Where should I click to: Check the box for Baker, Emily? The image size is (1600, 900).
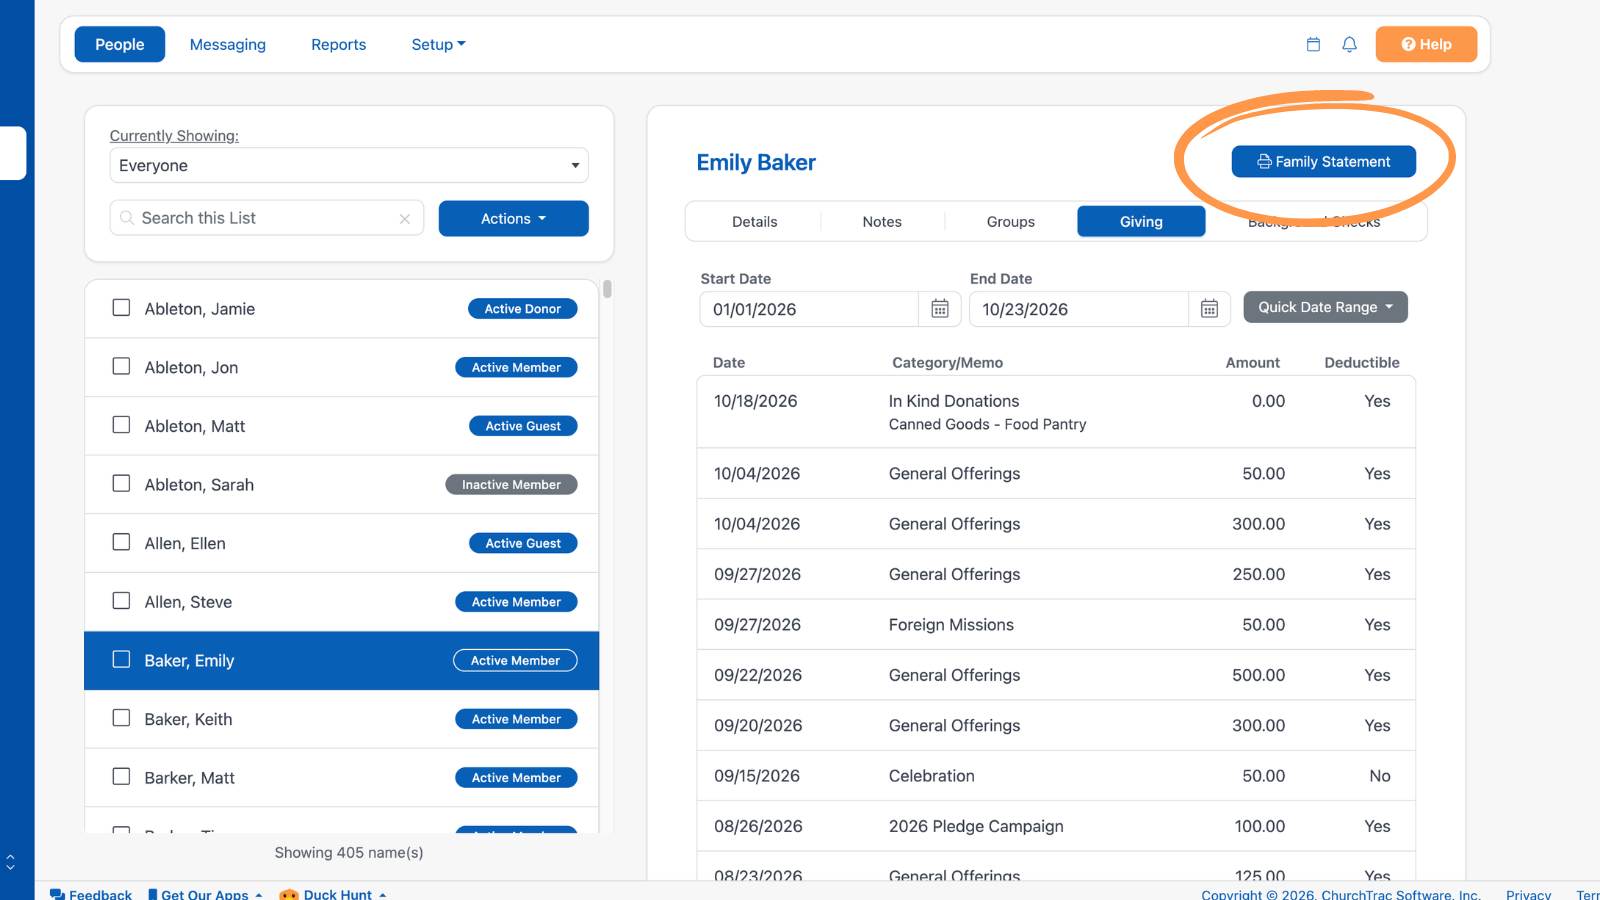coord(121,660)
